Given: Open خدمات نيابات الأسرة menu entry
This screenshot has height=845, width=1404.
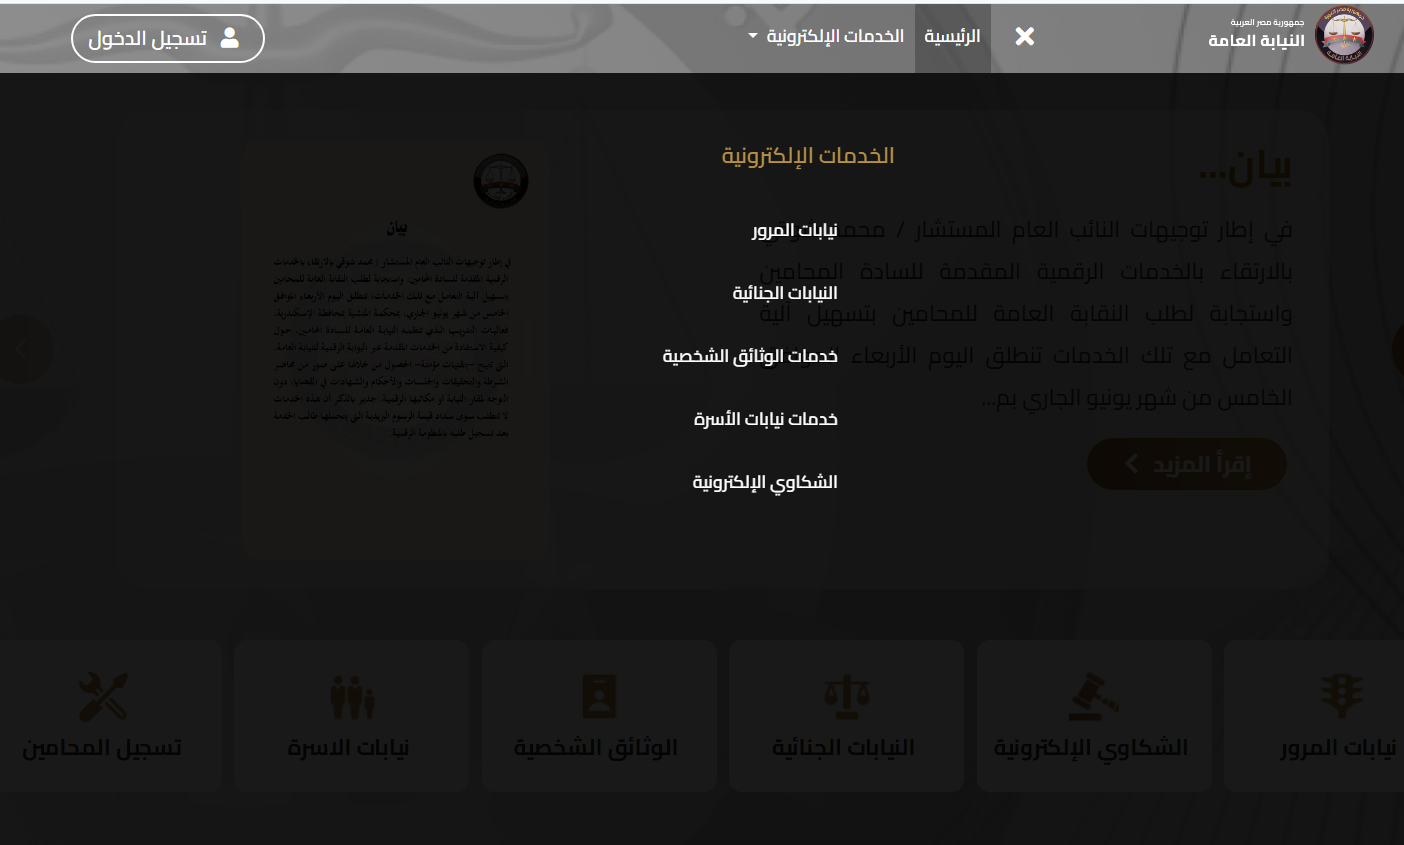Looking at the screenshot, I should point(765,419).
